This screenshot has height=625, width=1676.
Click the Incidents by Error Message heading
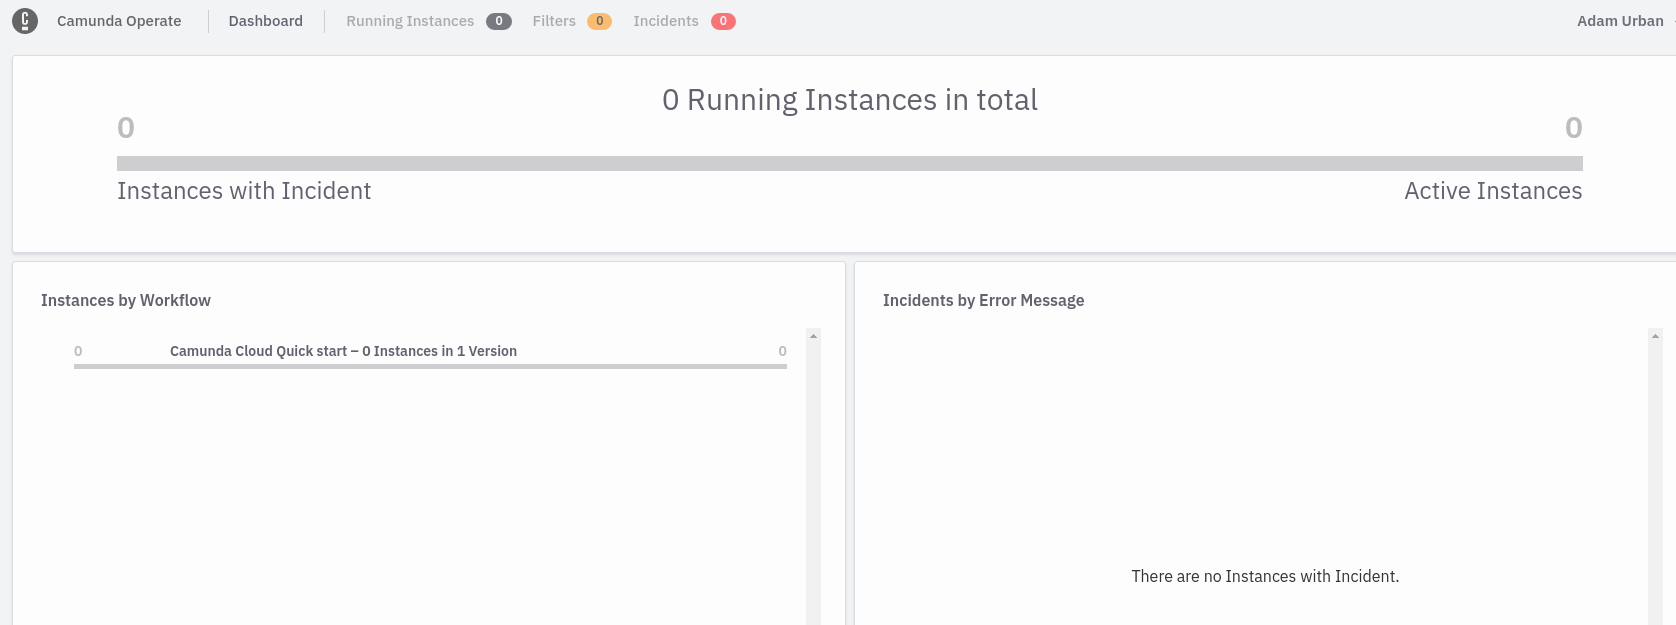point(983,300)
